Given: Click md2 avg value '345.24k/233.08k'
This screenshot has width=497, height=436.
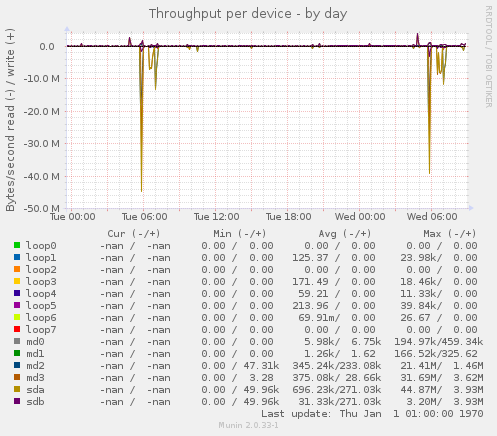Looking at the screenshot, I should (337, 366).
